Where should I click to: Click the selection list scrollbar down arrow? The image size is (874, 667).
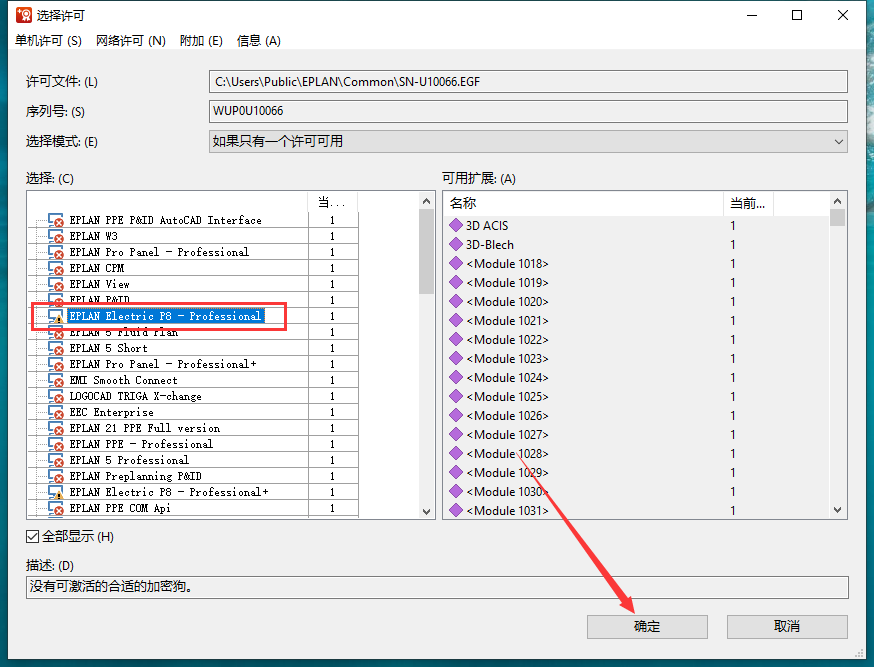[x=426, y=512]
